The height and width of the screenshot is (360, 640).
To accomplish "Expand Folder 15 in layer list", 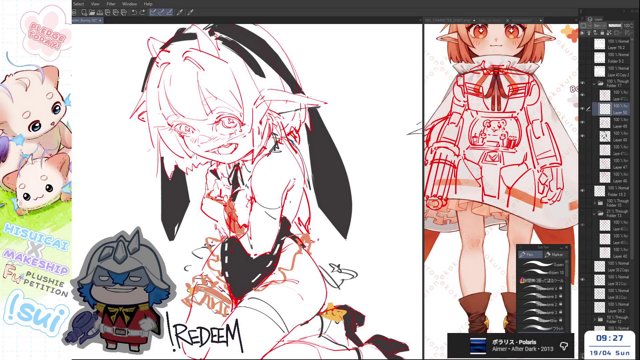I will pos(595,202).
